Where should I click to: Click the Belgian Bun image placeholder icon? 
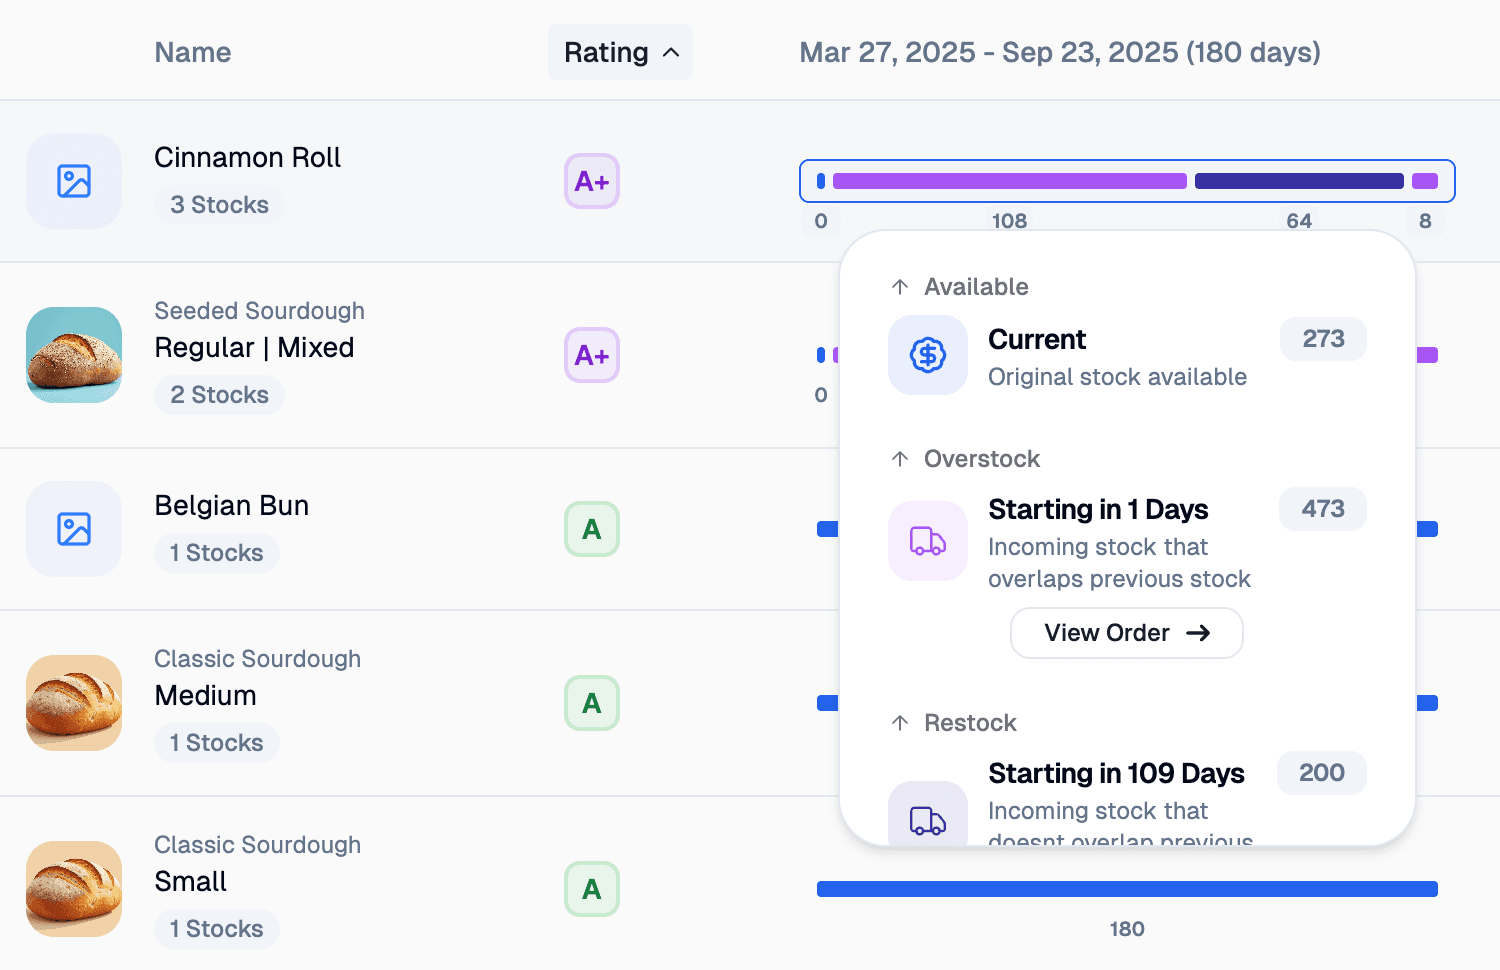pos(74,529)
